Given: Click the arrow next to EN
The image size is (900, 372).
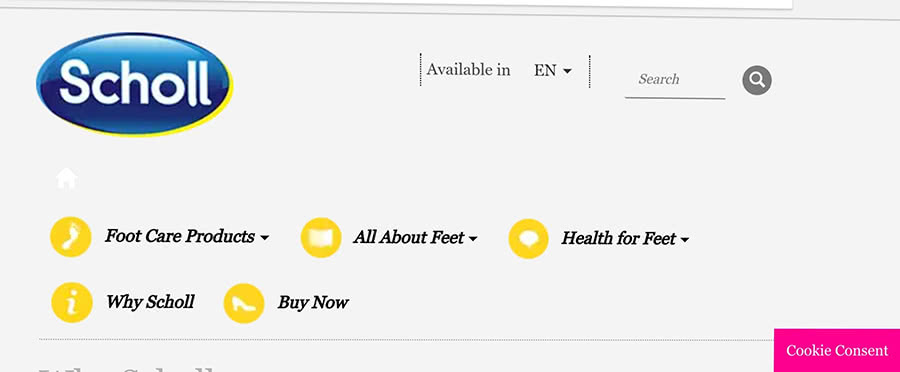Looking at the screenshot, I should tap(567, 71).
